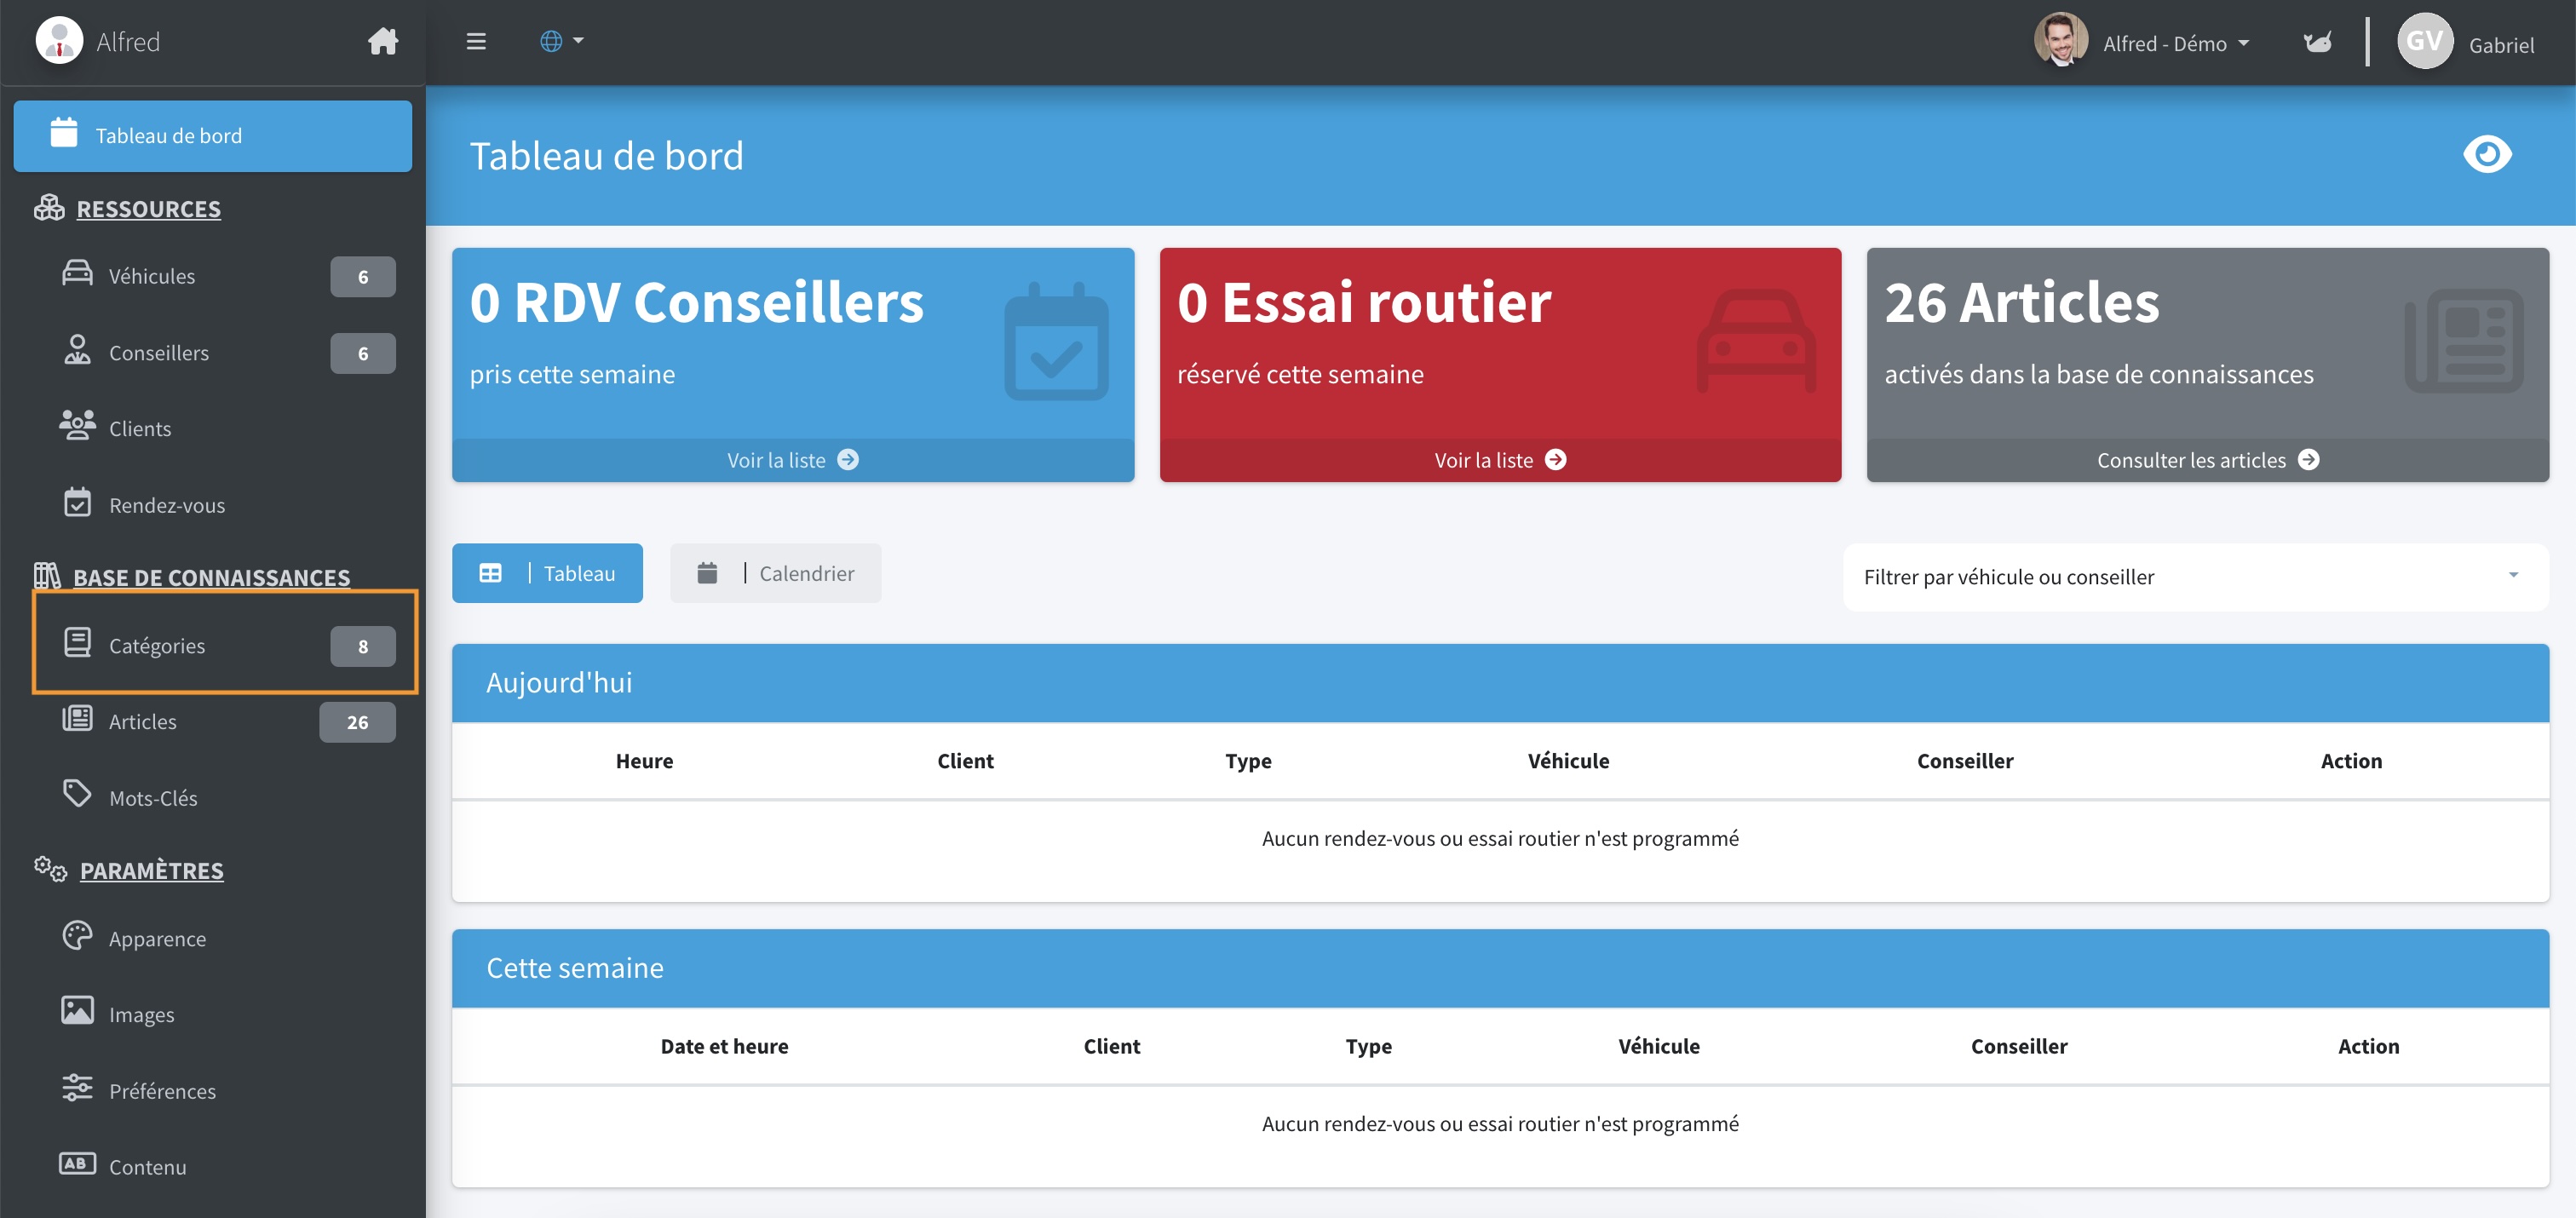Select the Tableau view tab
Image resolution: width=2576 pixels, height=1218 pixels.
pyautogui.click(x=547, y=574)
